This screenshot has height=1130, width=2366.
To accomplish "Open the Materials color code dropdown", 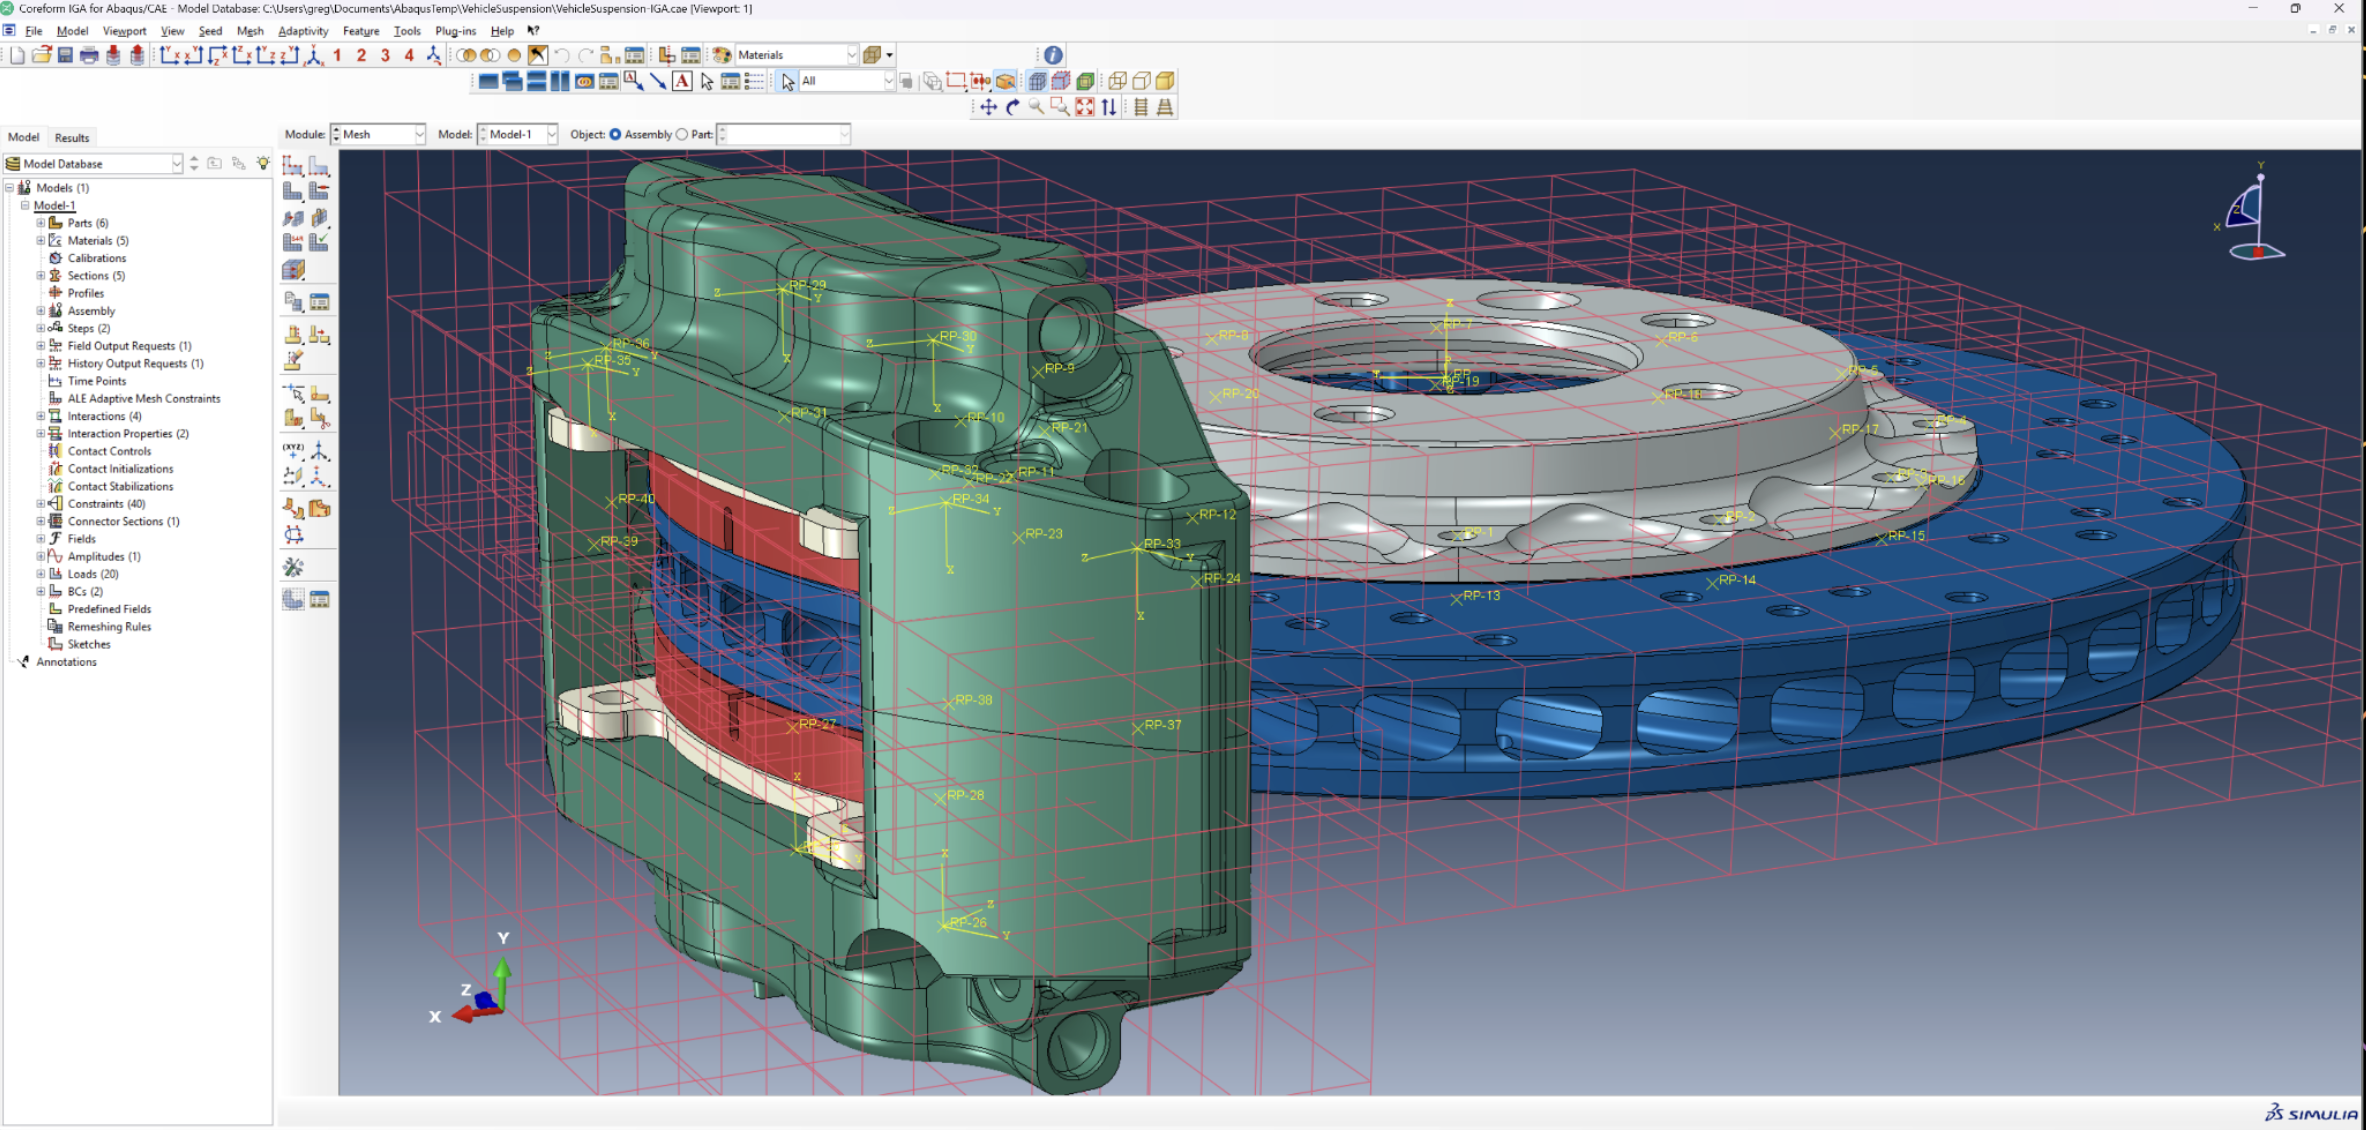I will [796, 55].
